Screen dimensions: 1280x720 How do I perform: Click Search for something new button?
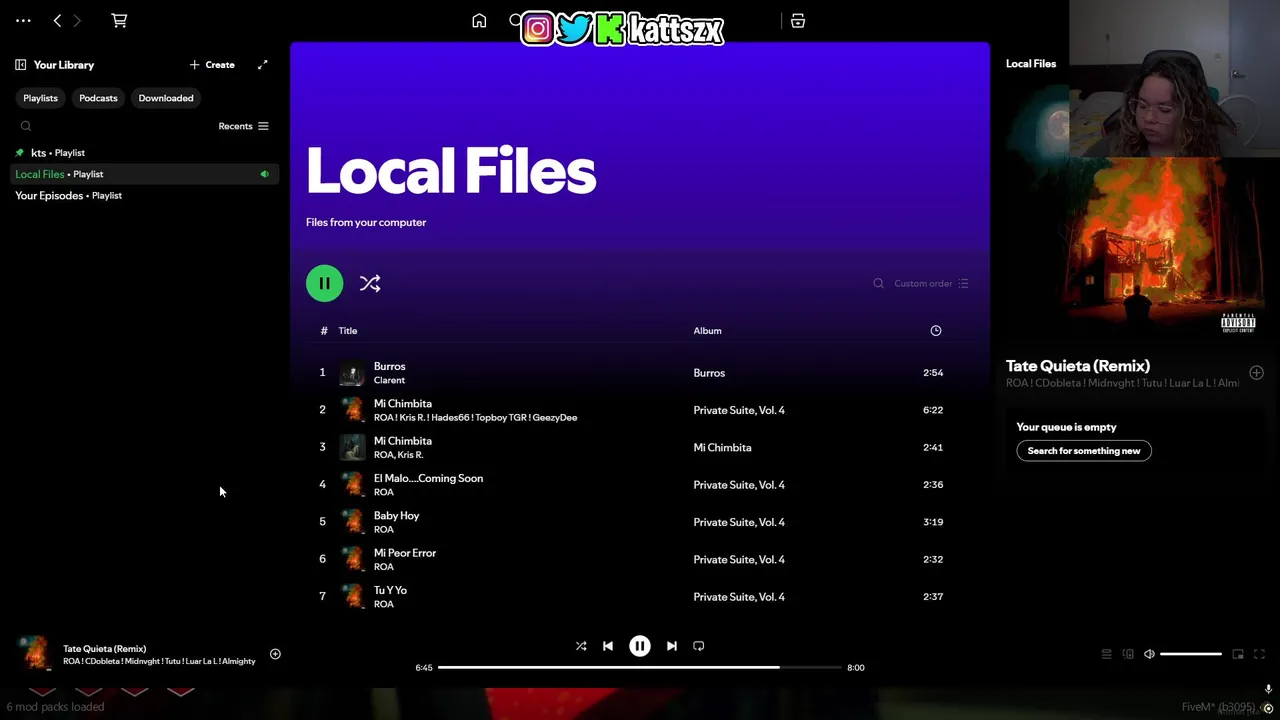[1084, 451]
